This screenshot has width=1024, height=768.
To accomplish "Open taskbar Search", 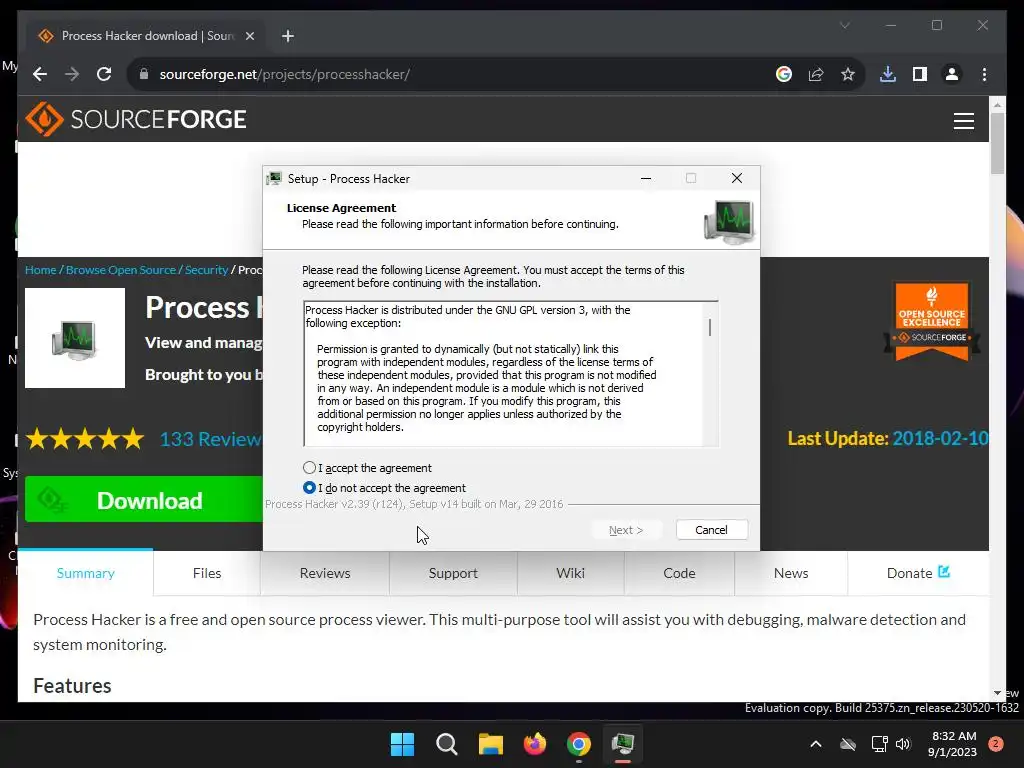I will point(447,744).
